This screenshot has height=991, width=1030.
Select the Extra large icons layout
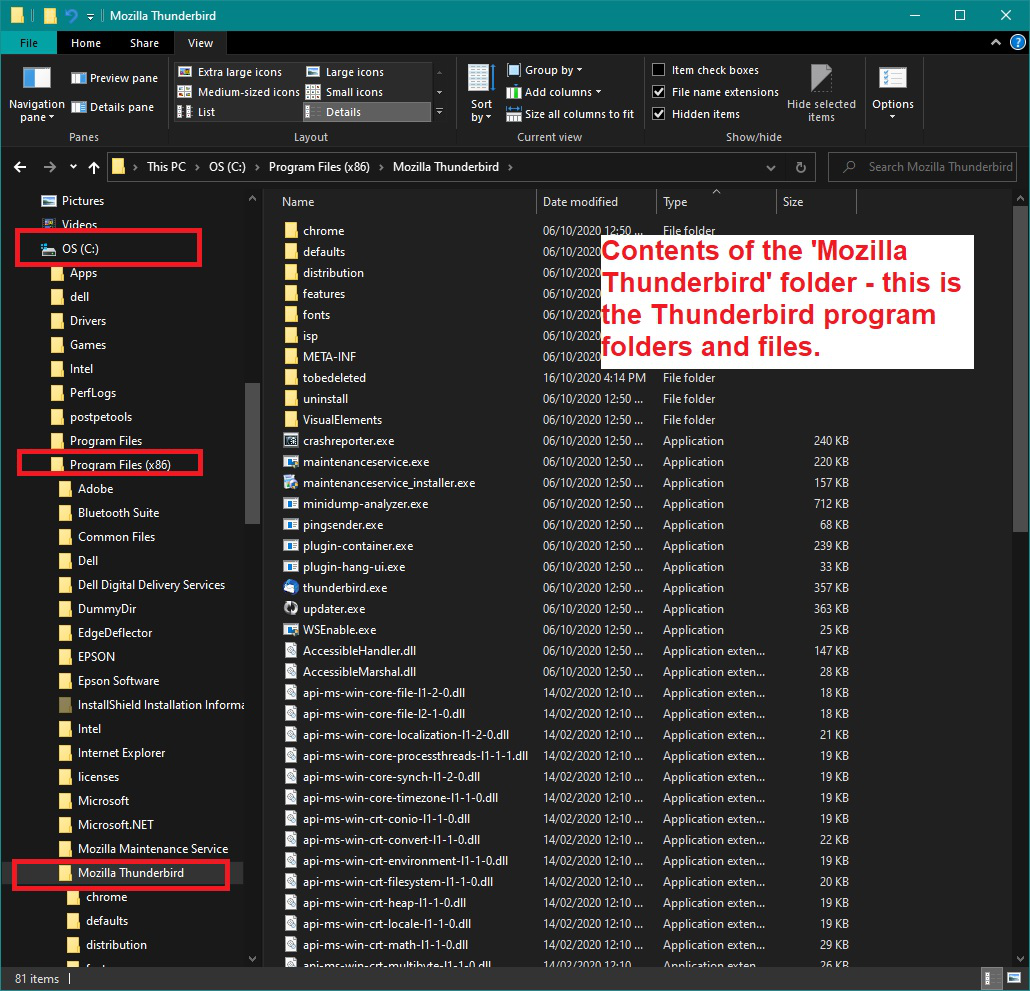coord(231,72)
